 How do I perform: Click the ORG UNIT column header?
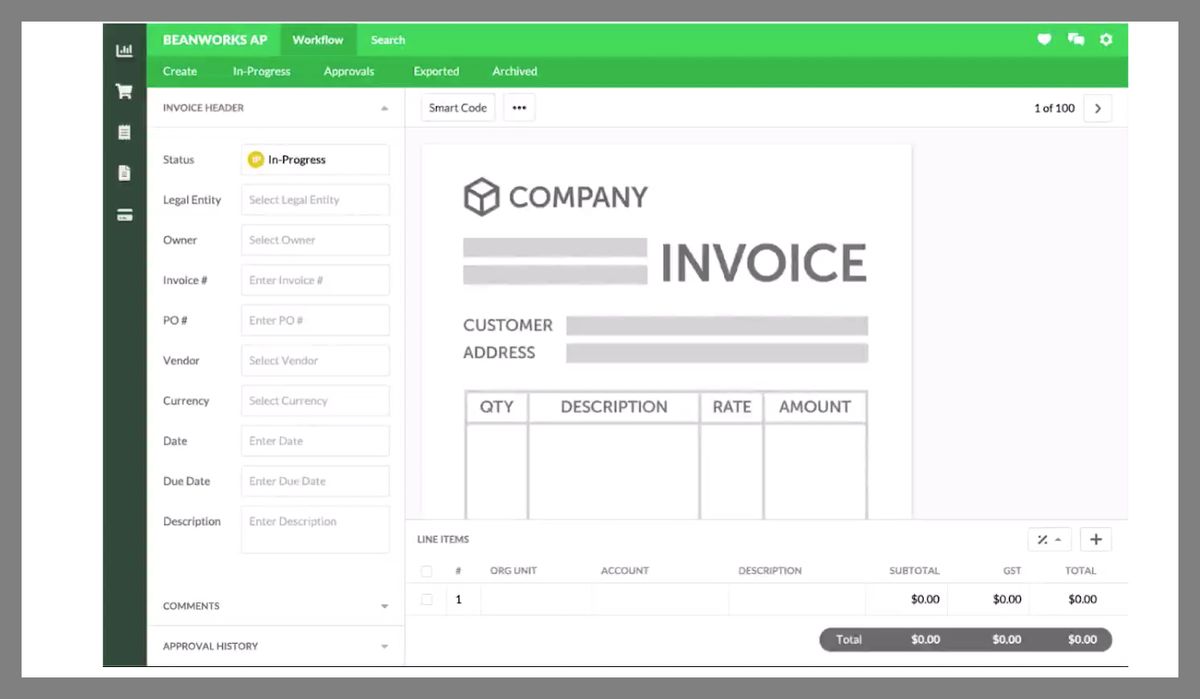pos(513,571)
